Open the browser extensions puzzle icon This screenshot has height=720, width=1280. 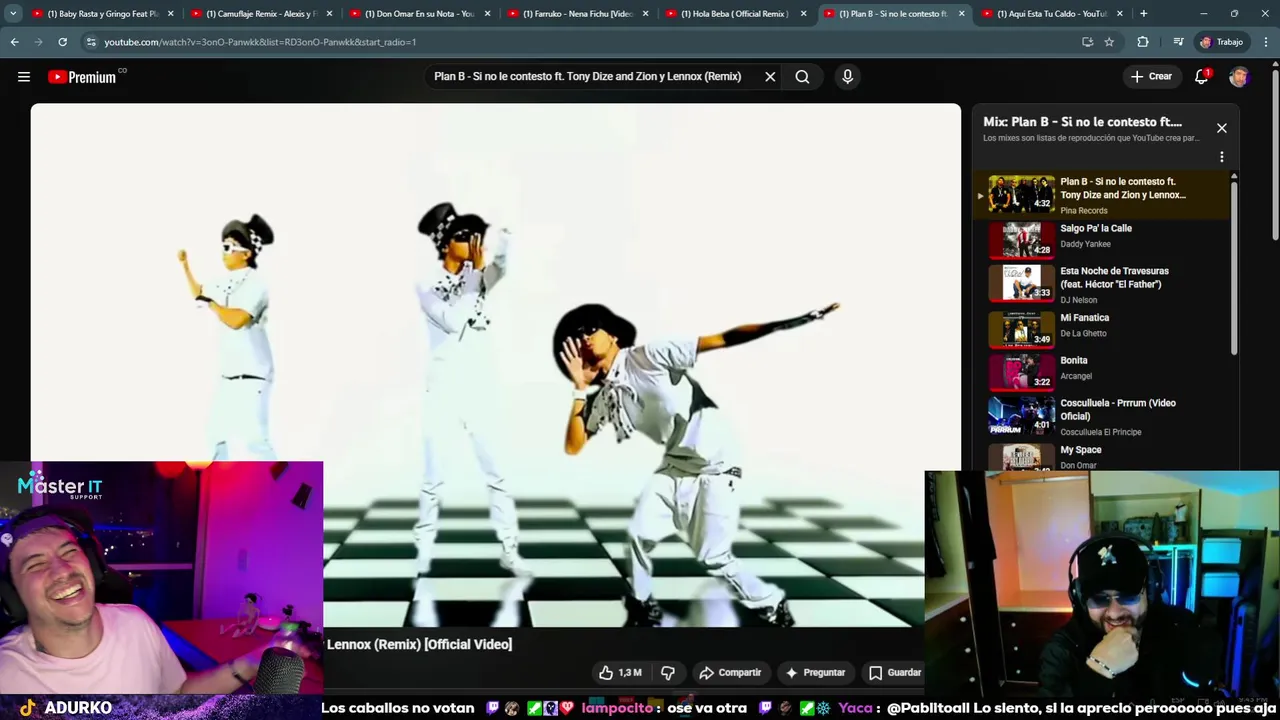tap(1143, 42)
